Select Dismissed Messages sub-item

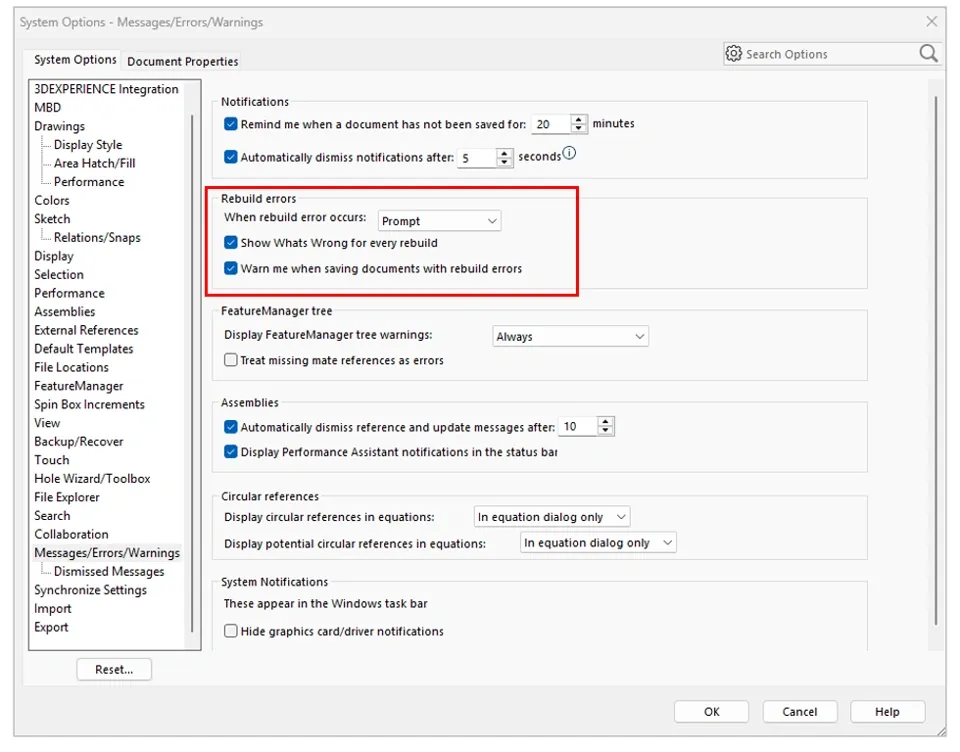(x=109, y=571)
